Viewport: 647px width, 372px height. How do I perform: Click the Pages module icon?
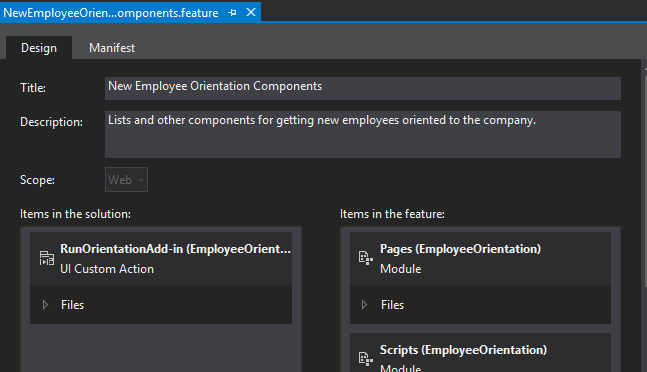366,258
